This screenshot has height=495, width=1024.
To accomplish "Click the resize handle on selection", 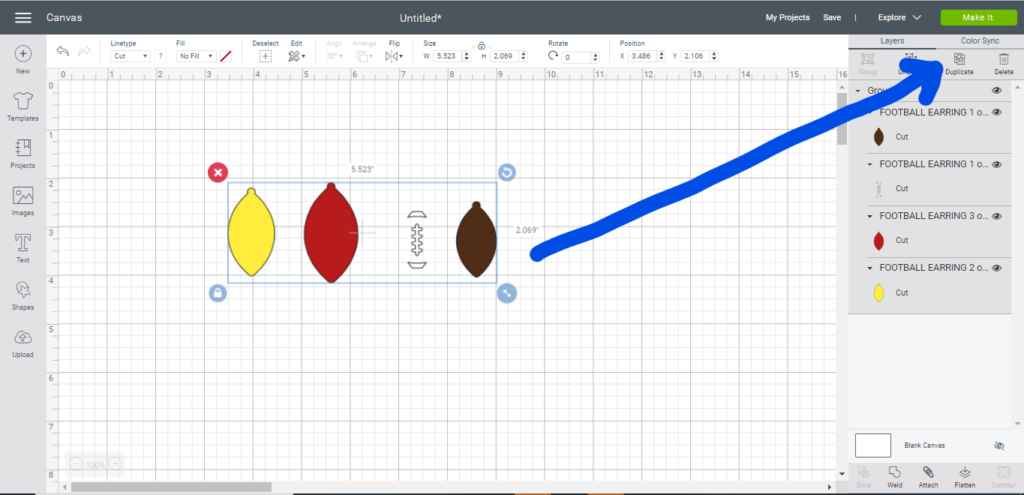I will click(x=507, y=293).
